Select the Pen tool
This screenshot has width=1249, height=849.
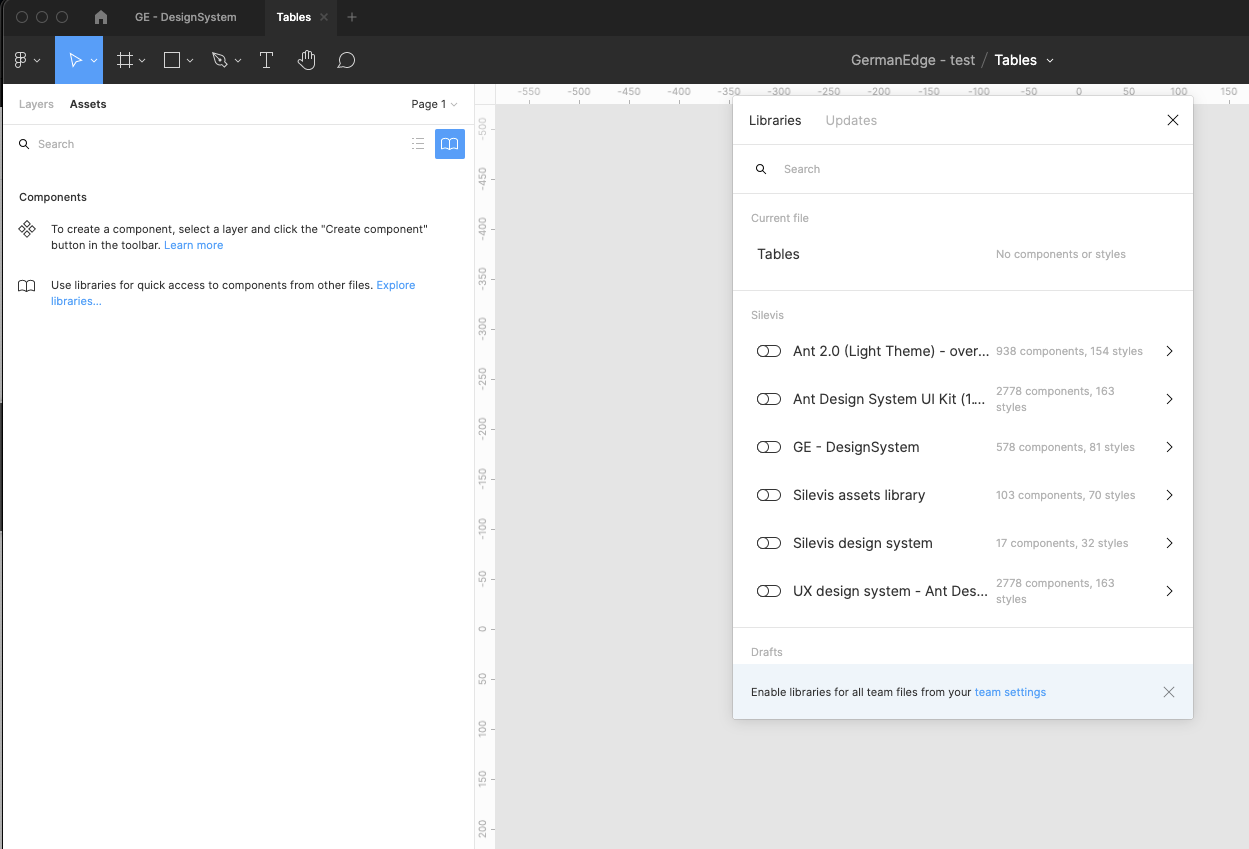click(x=220, y=60)
